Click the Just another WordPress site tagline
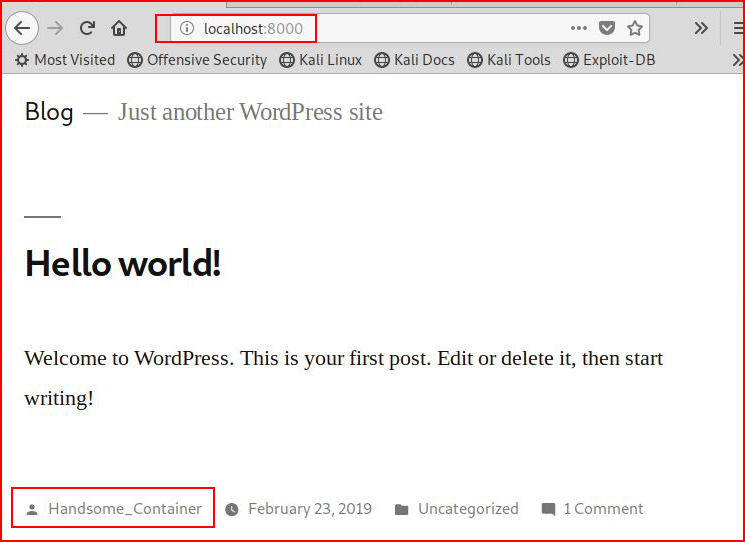This screenshot has height=542, width=745. click(x=250, y=112)
